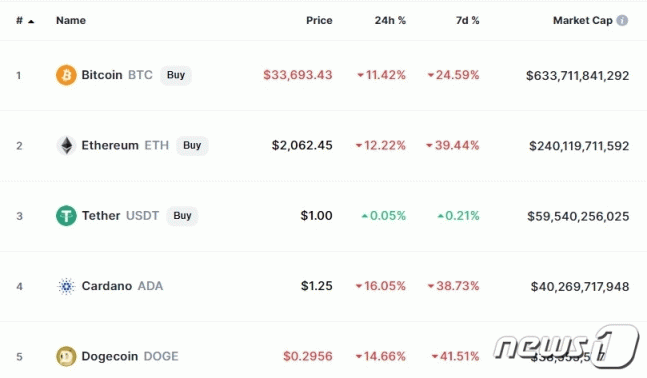The image size is (647, 378).
Task: Buy Bitcoin using the Buy button
Action: click(176, 75)
